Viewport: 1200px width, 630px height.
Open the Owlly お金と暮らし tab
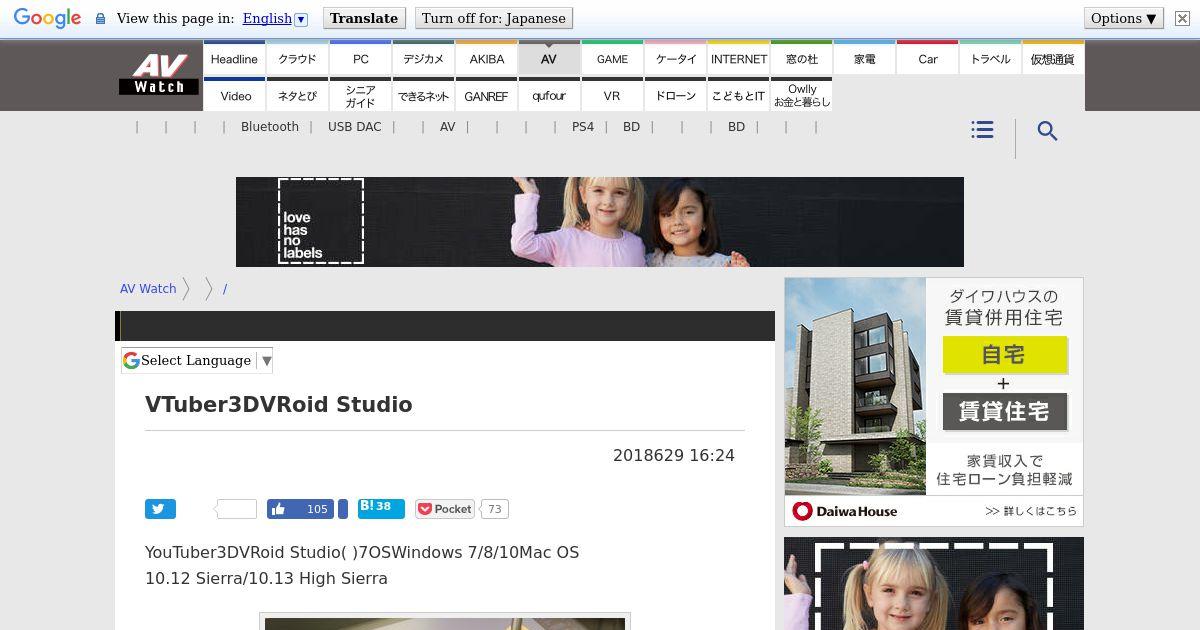coord(802,95)
